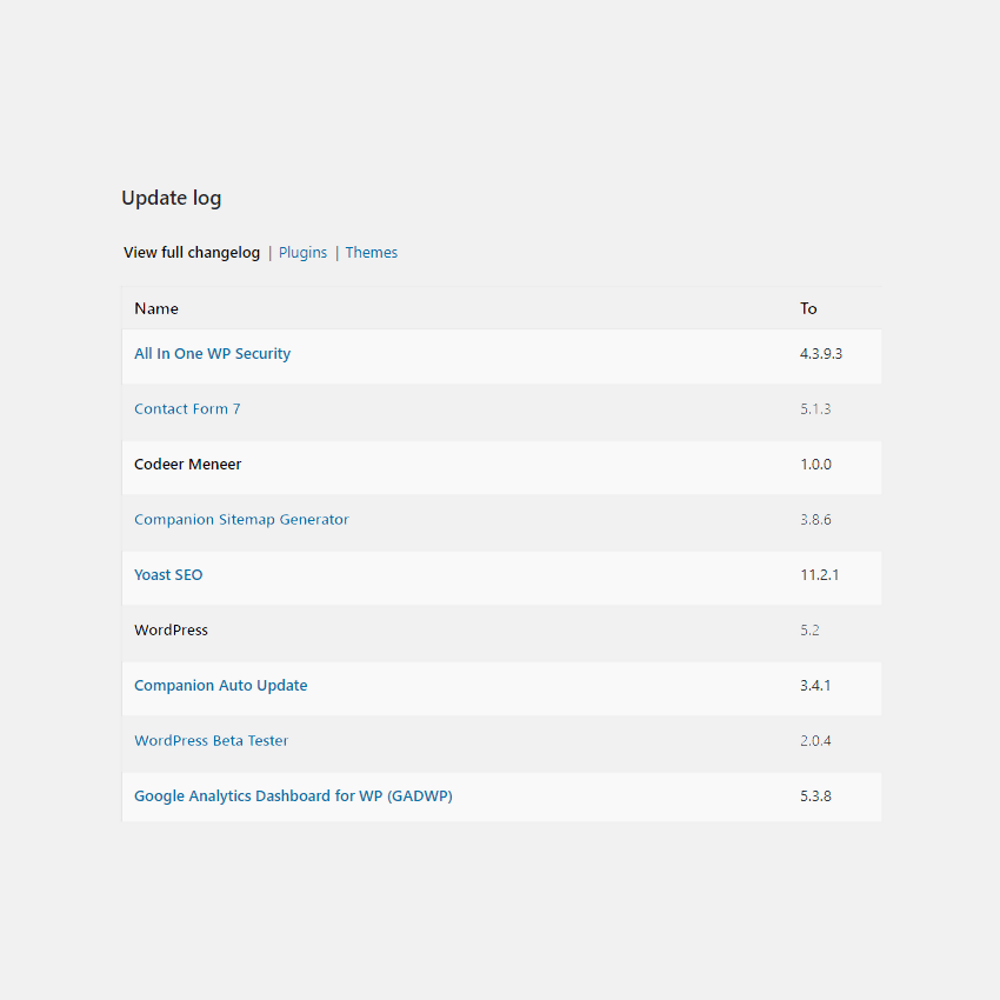The image size is (1000, 1000).
Task: Click version 3.4.1 for Companion Auto Update
Action: (x=815, y=686)
